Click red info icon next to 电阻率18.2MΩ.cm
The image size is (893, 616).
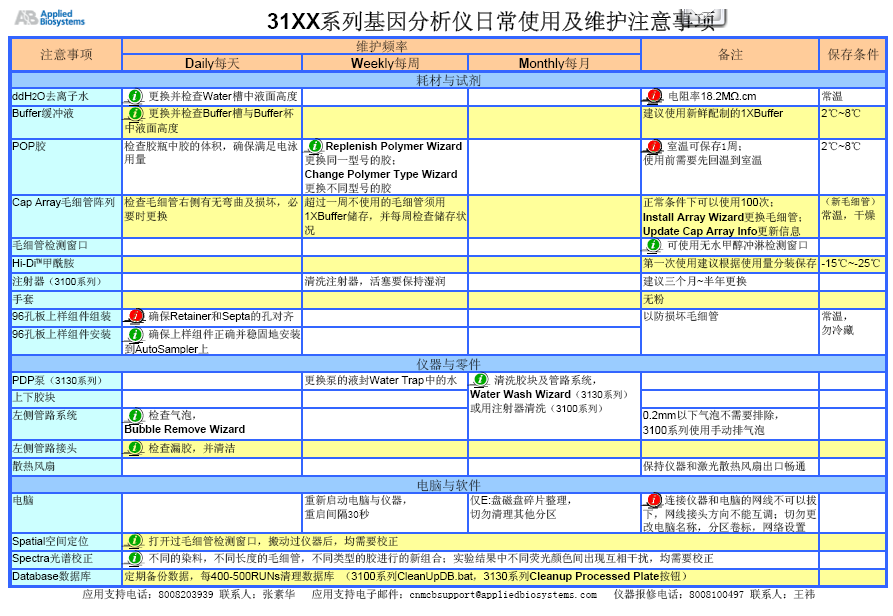(654, 96)
